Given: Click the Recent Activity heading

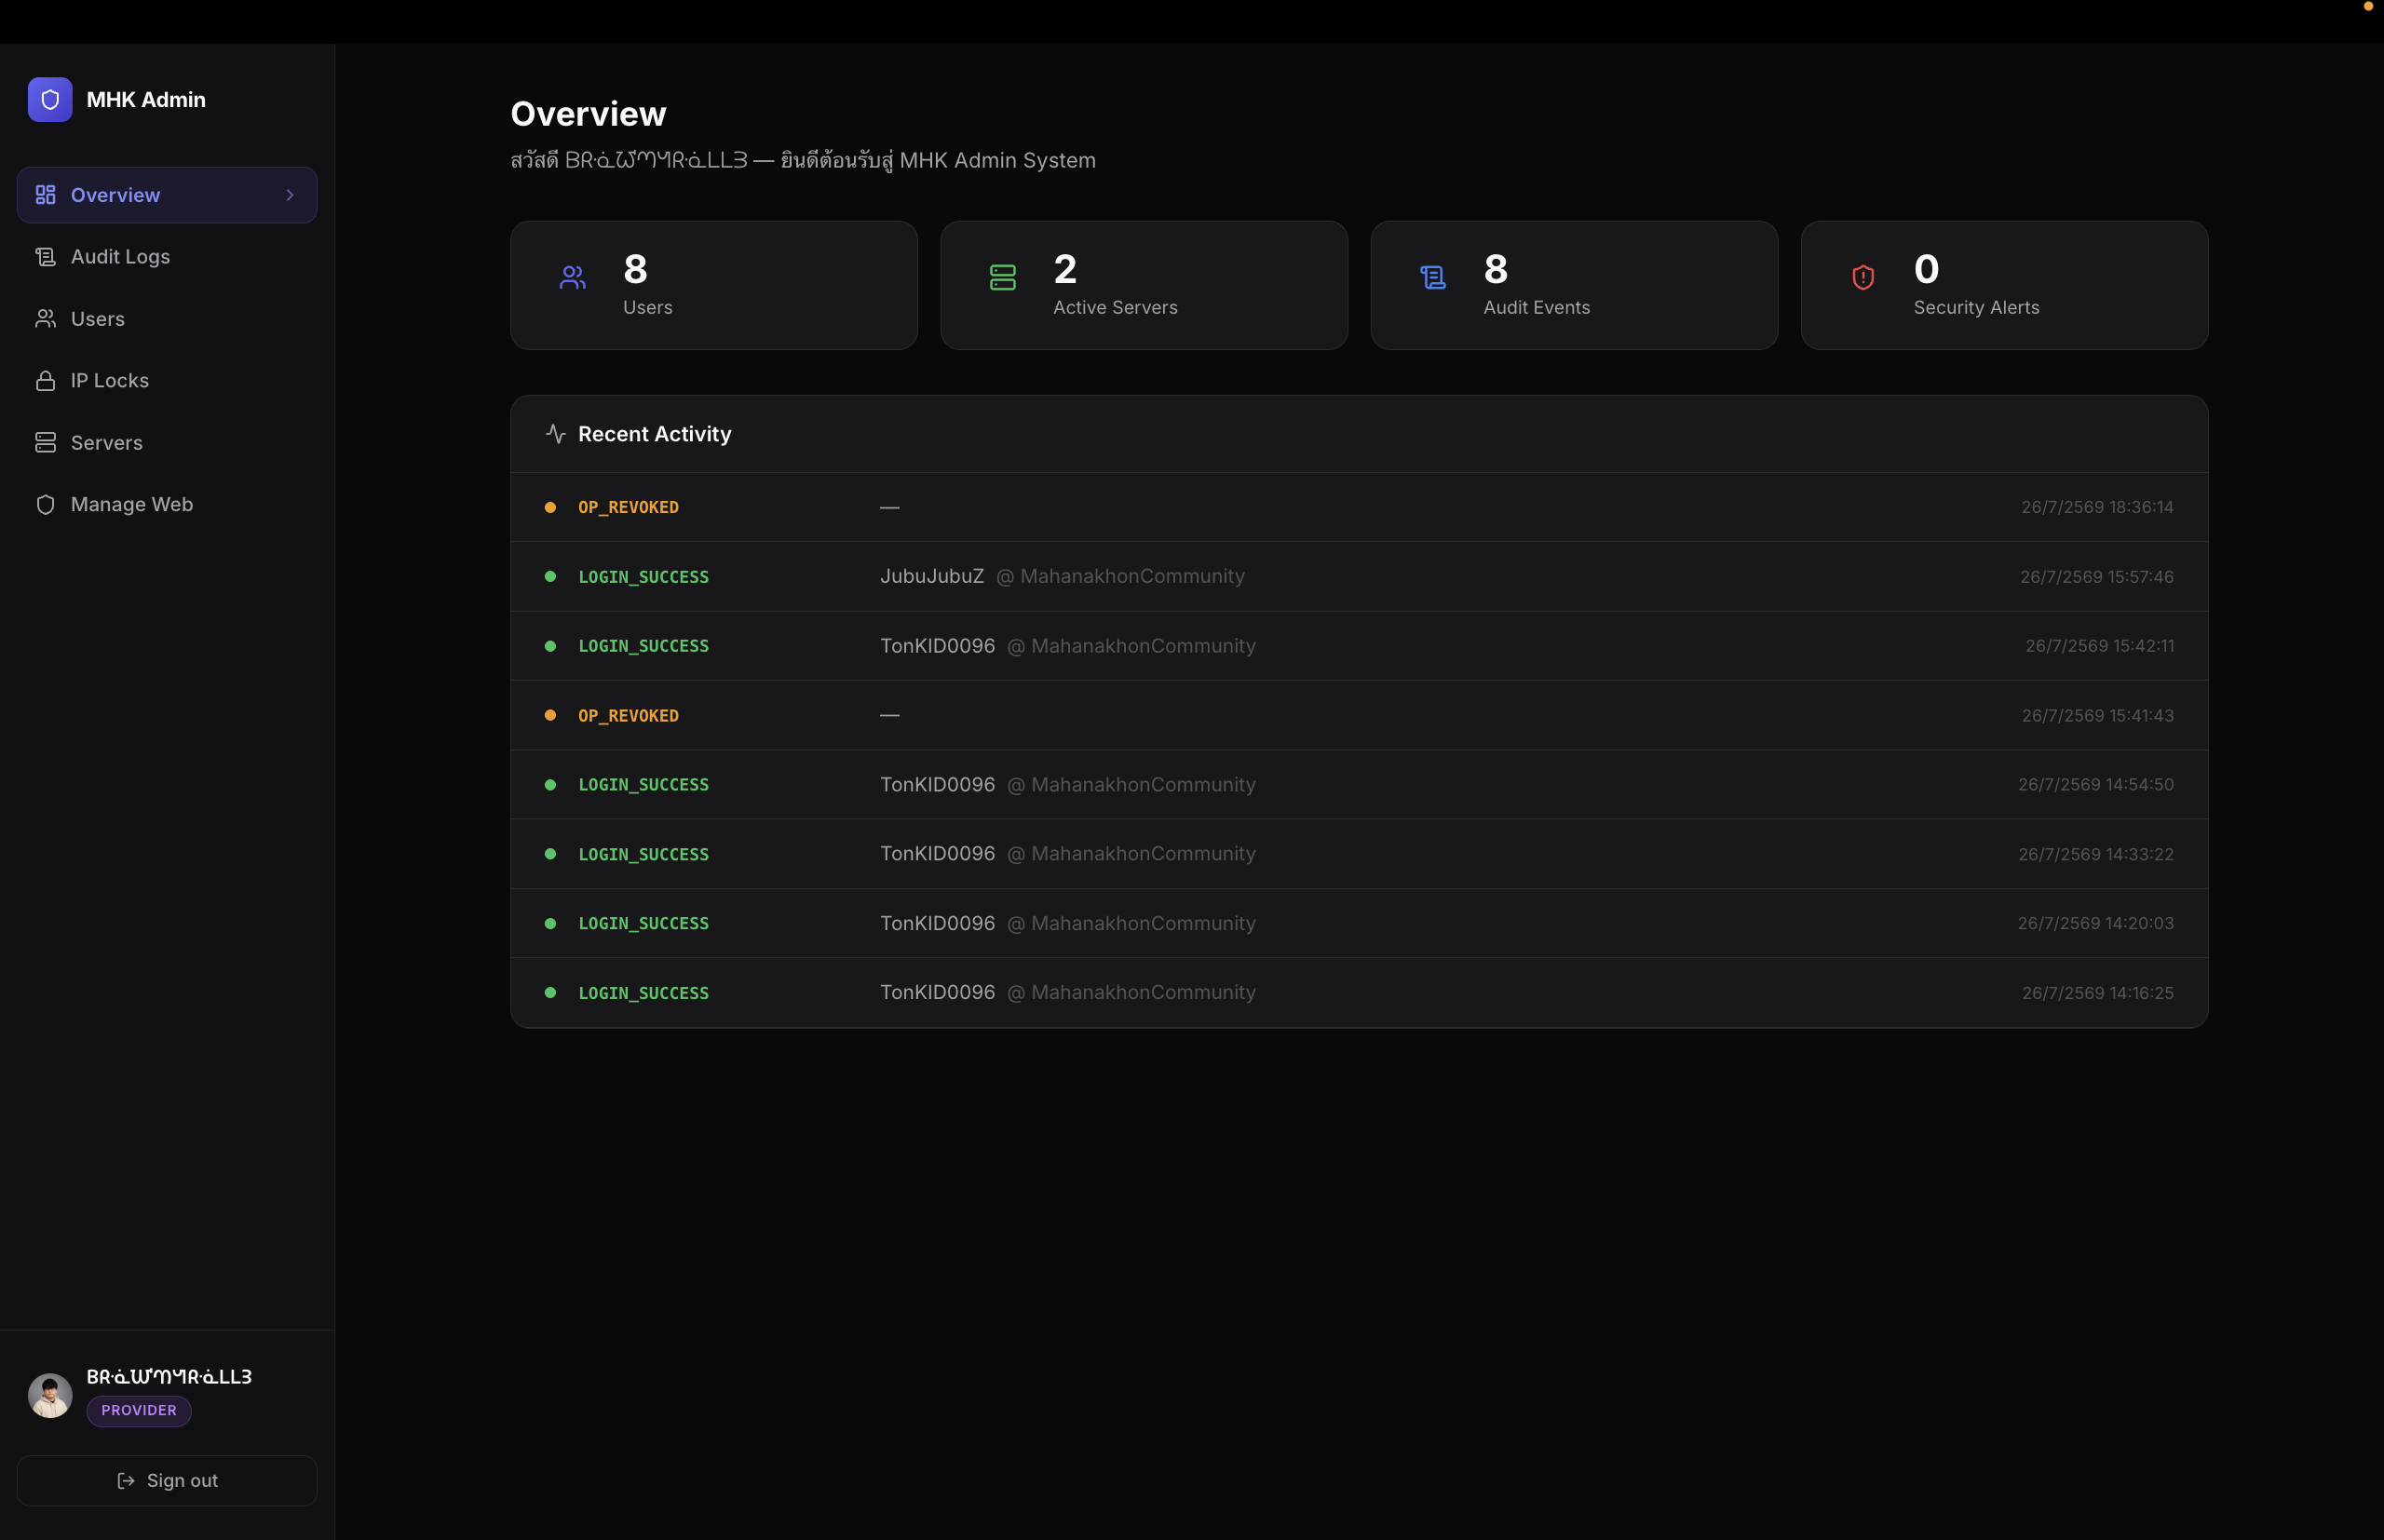Looking at the screenshot, I should pos(655,434).
